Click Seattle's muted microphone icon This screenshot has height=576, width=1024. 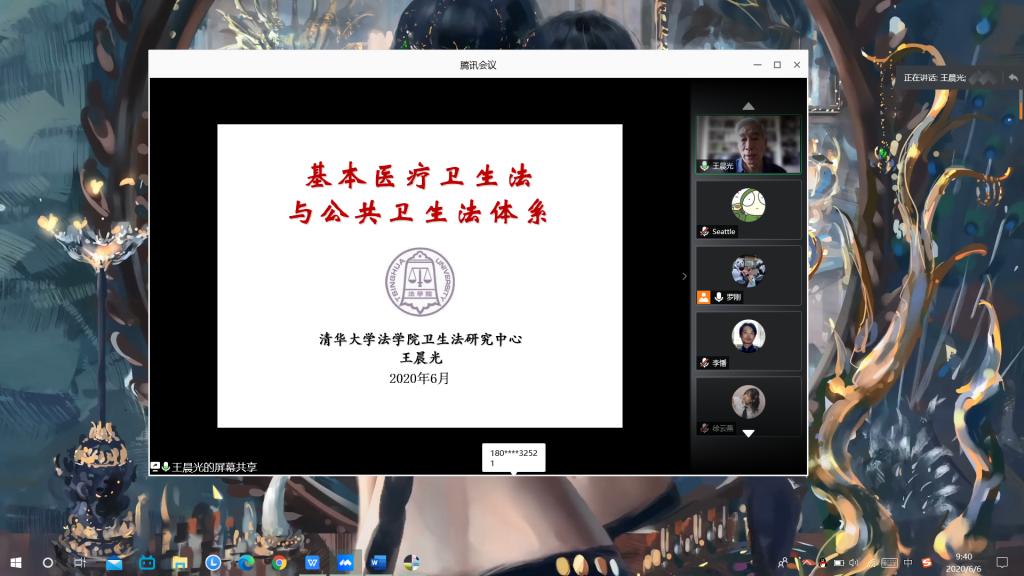[704, 232]
